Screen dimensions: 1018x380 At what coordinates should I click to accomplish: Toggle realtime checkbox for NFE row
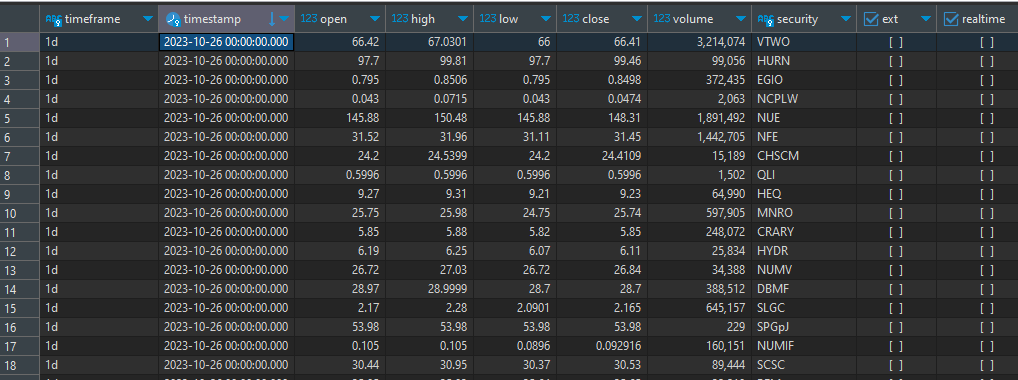click(987, 137)
